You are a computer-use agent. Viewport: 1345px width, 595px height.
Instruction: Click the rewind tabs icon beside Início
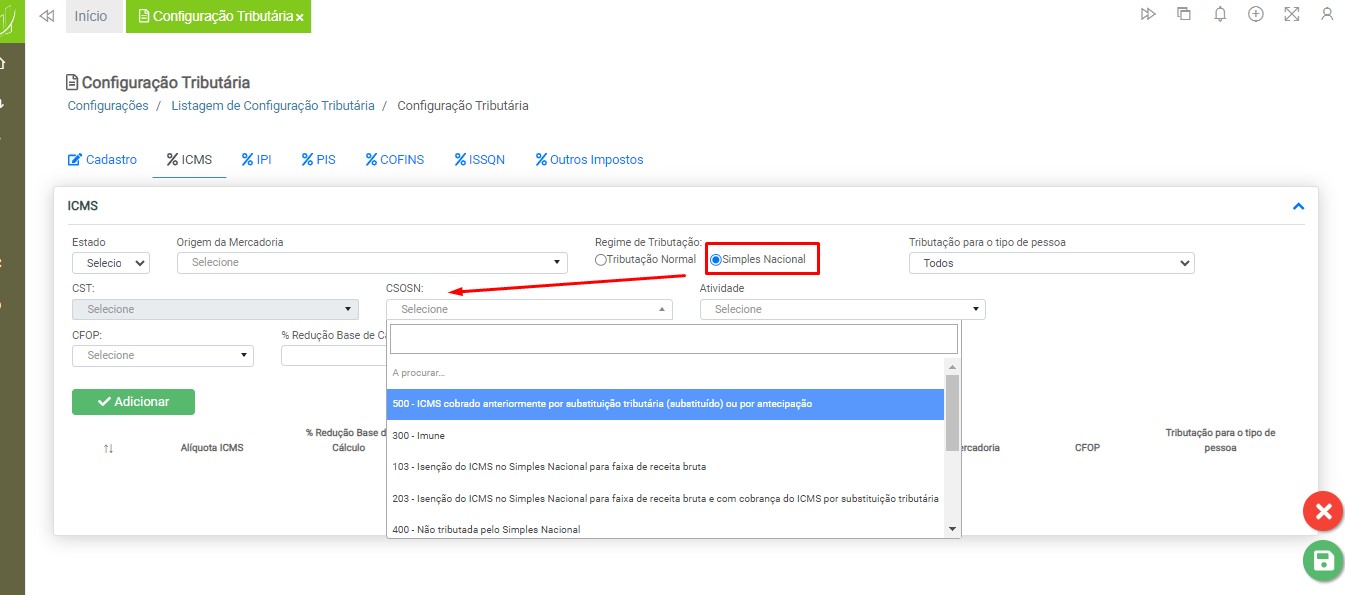point(46,16)
